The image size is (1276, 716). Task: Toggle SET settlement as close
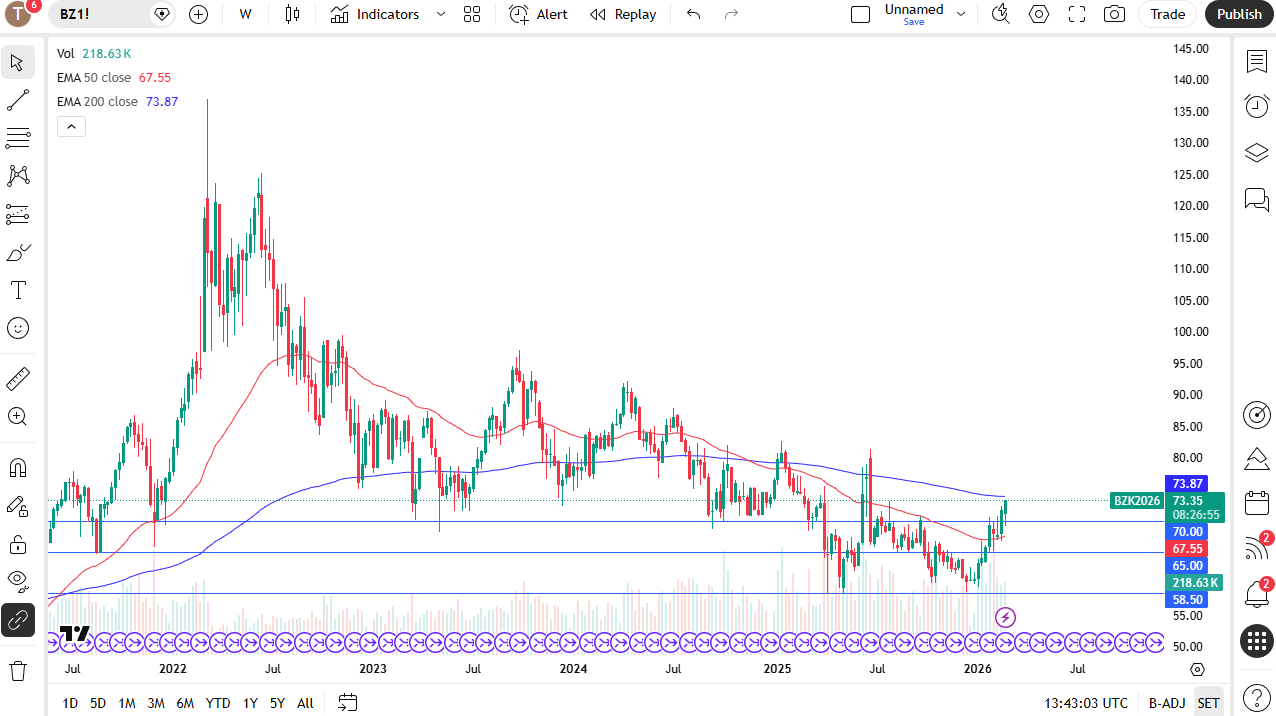tap(1208, 703)
